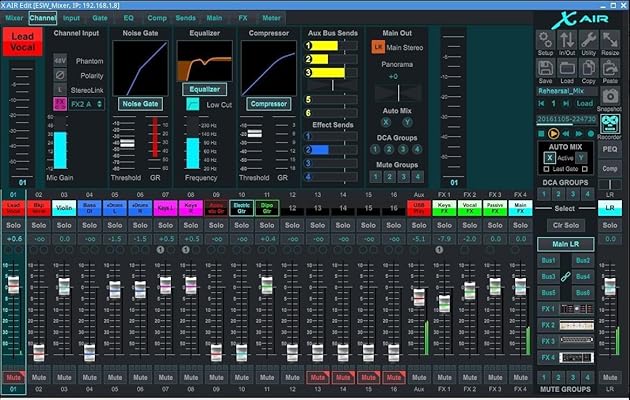Open the In/Out routing icon

[x=567, y=40]
